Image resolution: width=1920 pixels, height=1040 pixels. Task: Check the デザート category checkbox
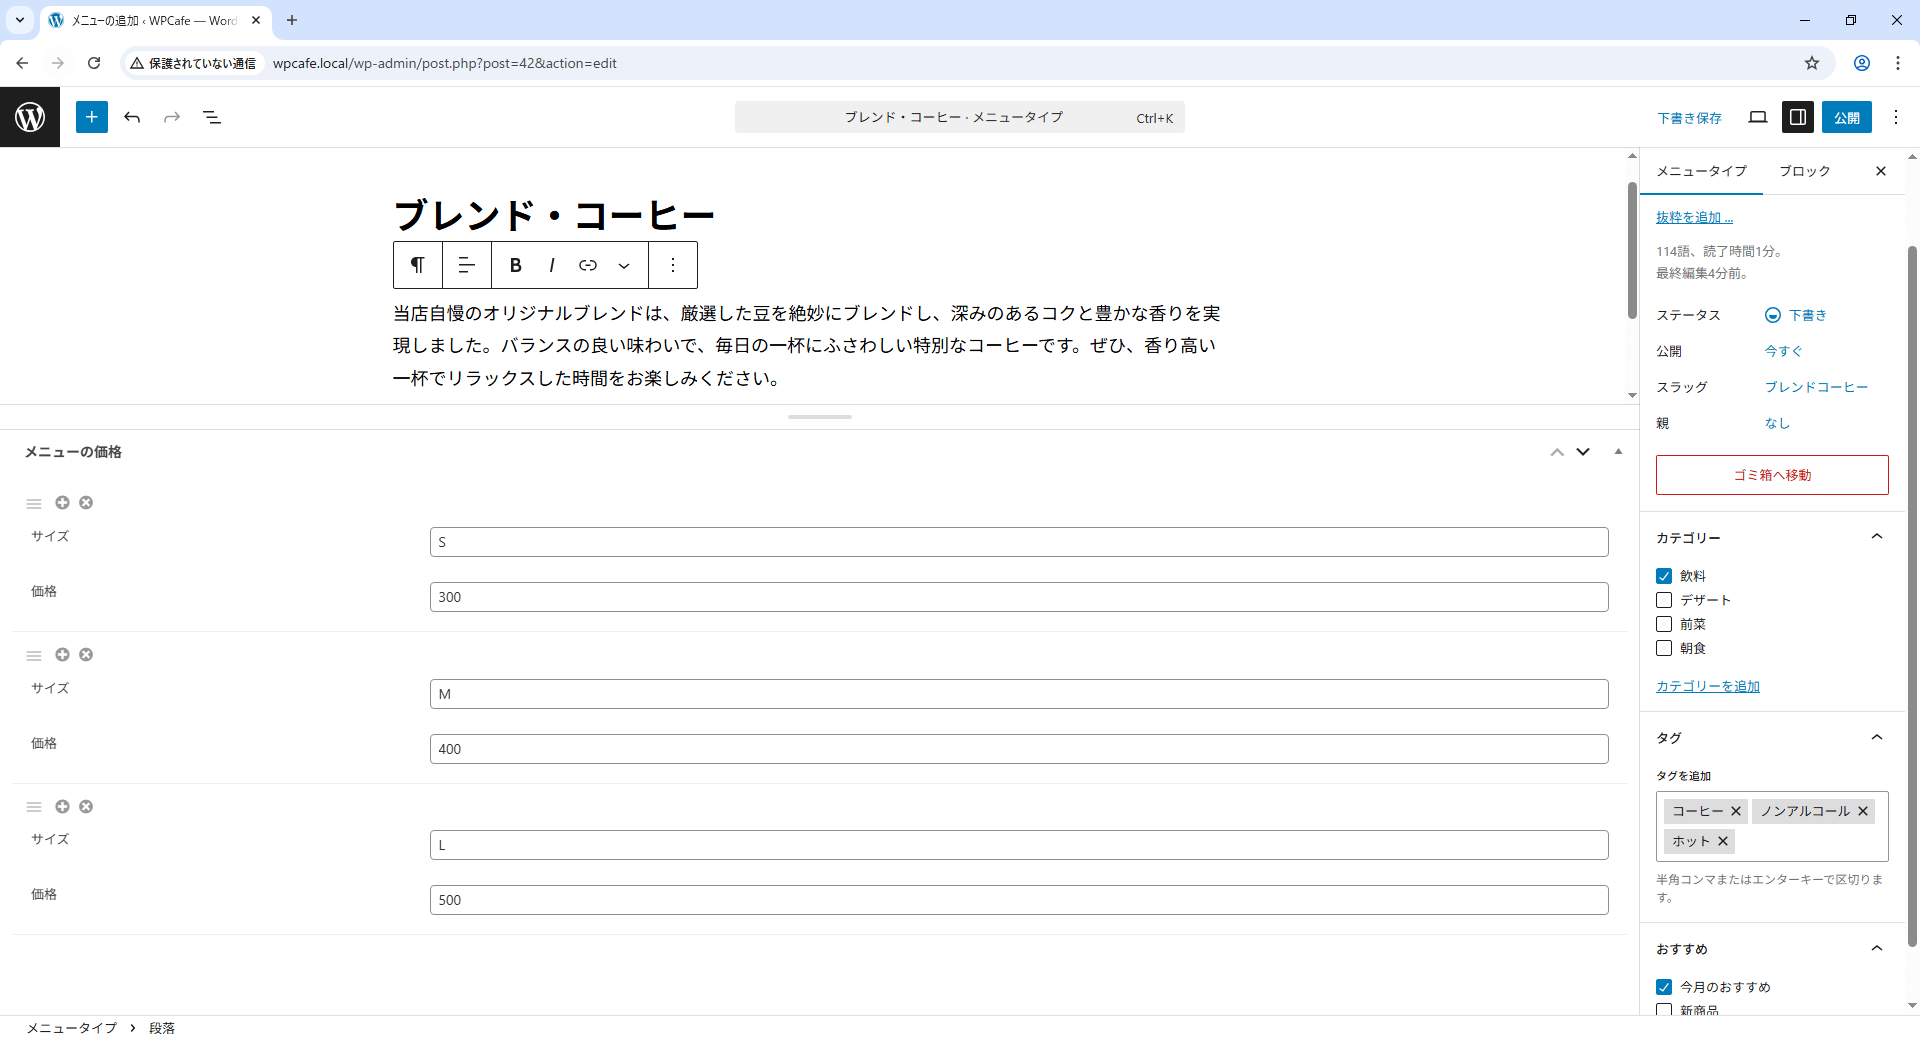[1664, 600]
